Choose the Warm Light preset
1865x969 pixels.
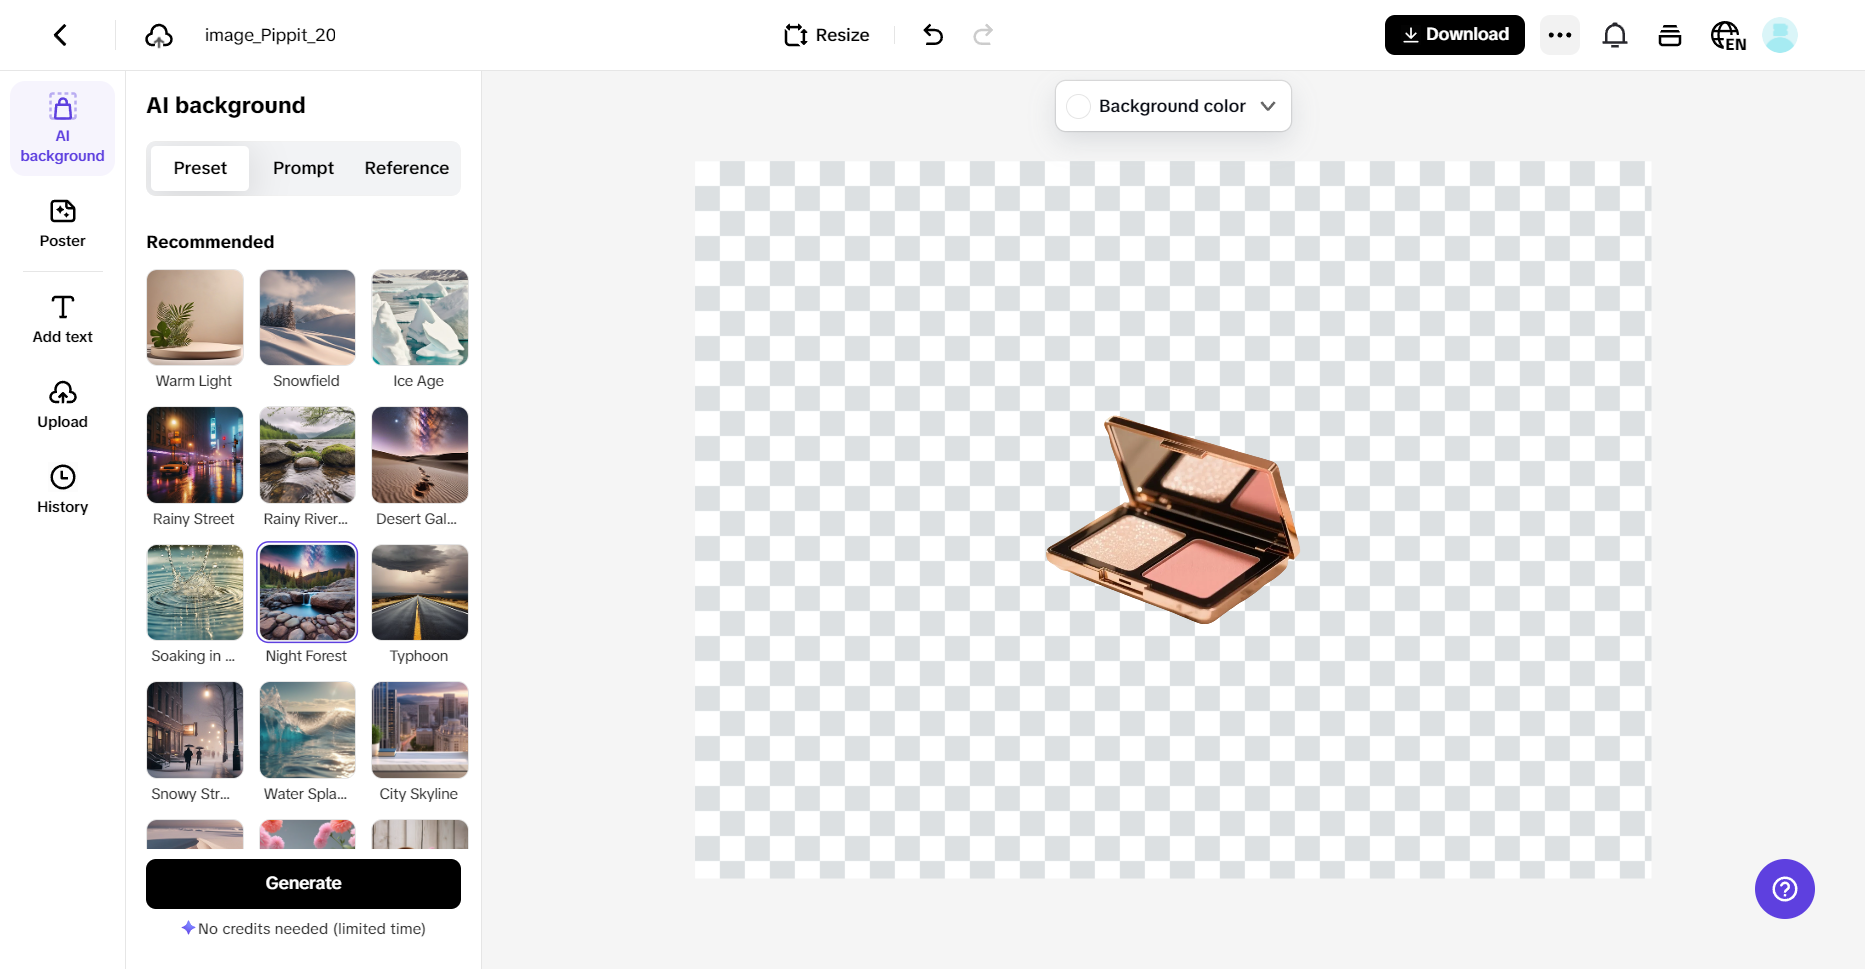coord(195,317)
